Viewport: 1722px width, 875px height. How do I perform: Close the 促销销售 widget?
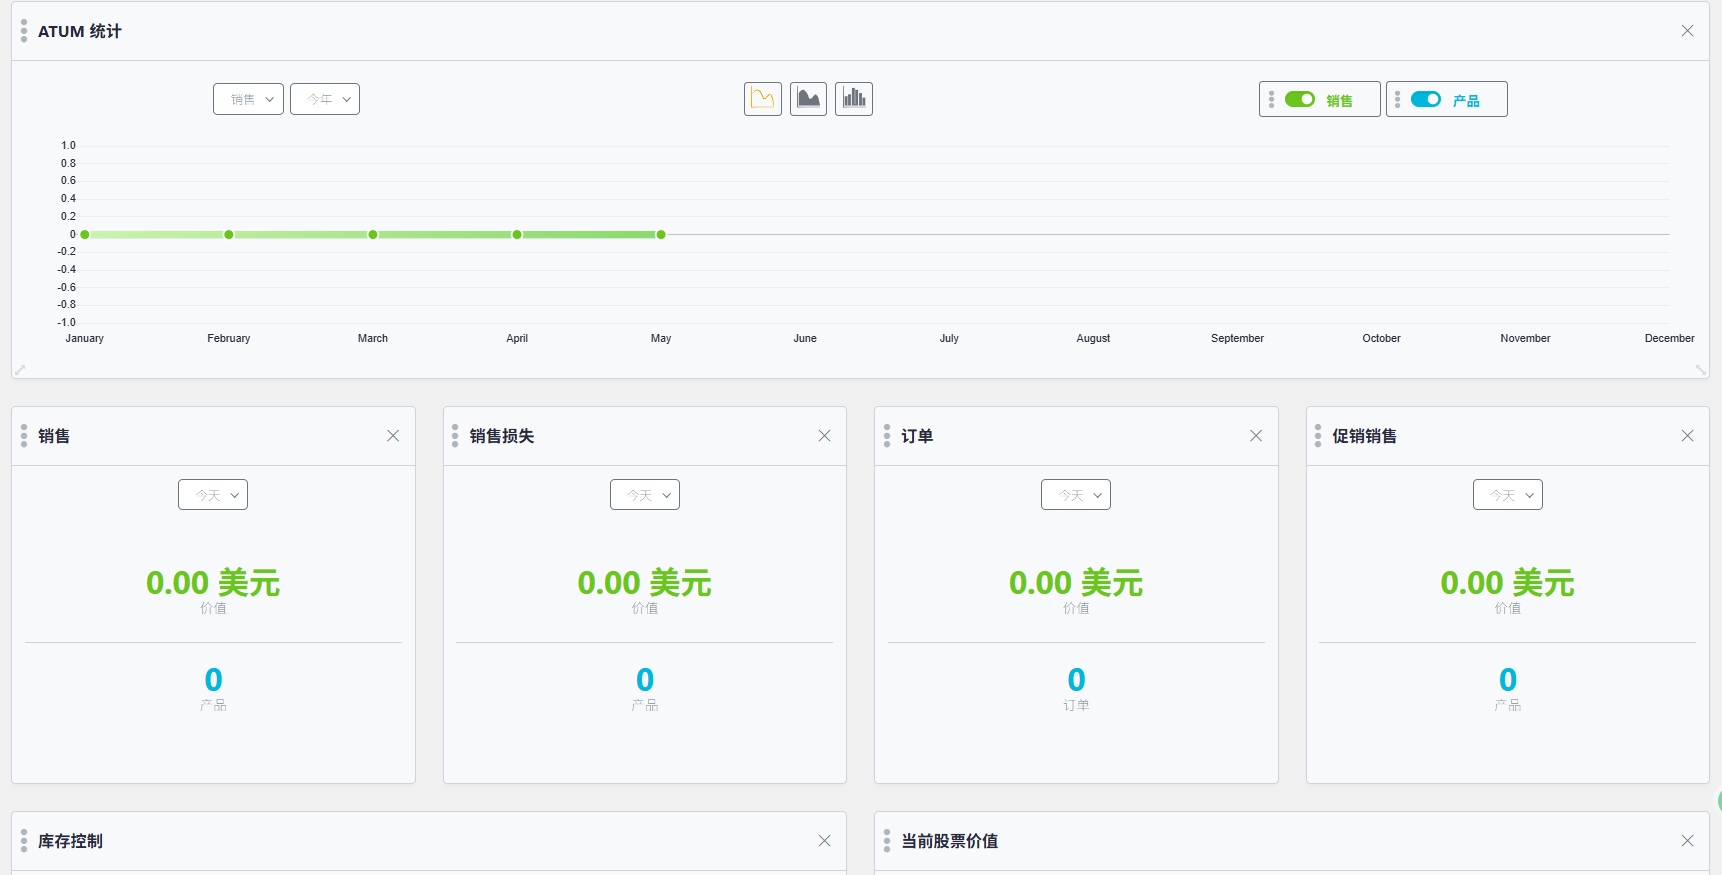(1687, 436)
